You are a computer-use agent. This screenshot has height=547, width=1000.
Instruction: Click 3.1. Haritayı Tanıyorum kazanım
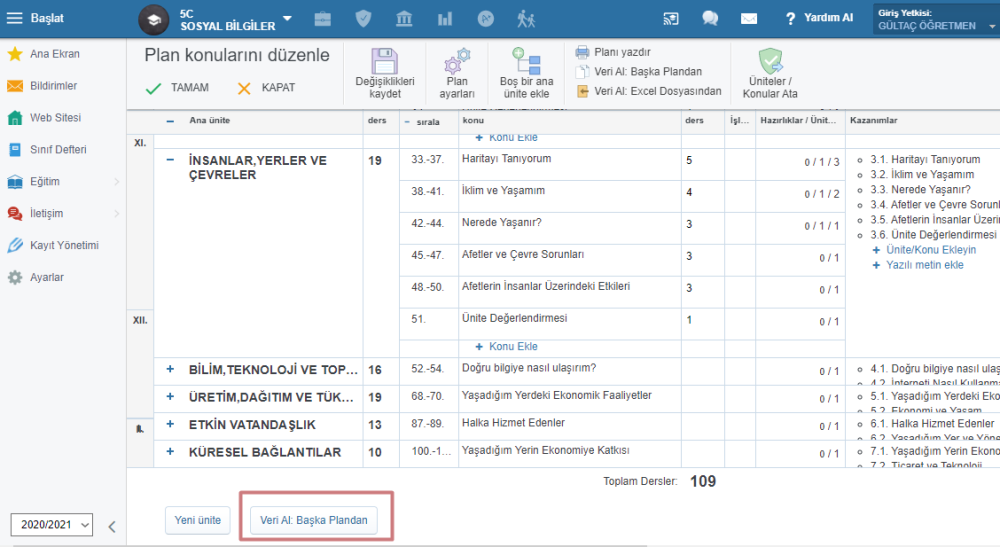click(925, 159)
